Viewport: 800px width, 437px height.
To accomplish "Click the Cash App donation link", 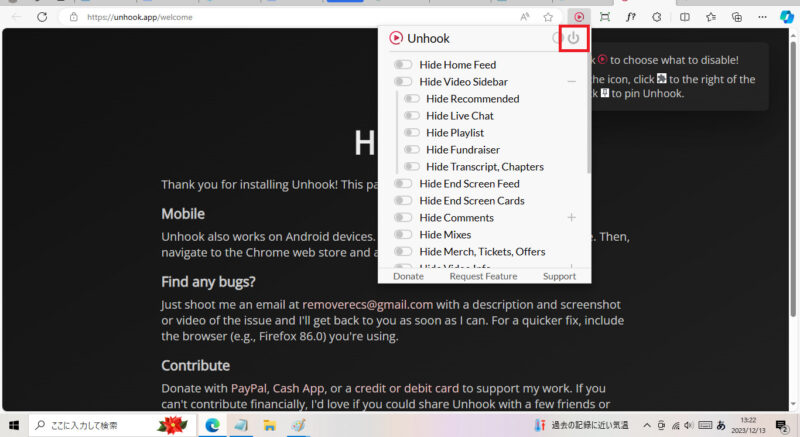I will [298, 388].
